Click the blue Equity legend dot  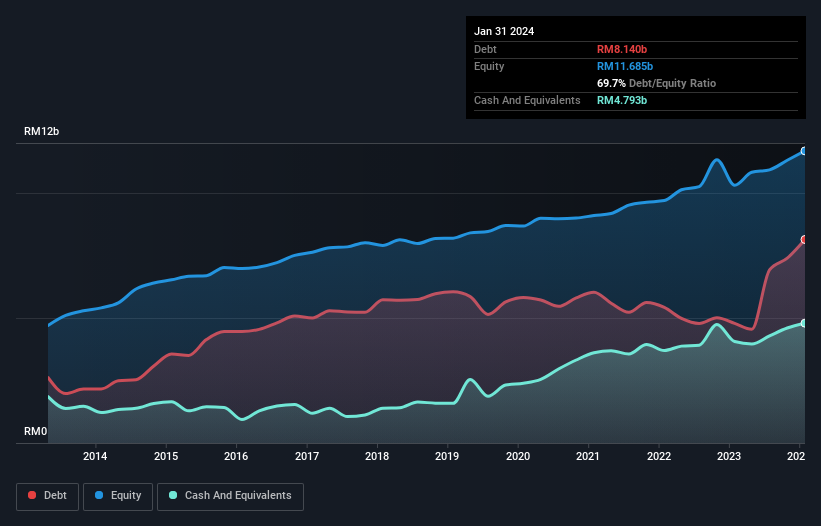click(99, 495)
